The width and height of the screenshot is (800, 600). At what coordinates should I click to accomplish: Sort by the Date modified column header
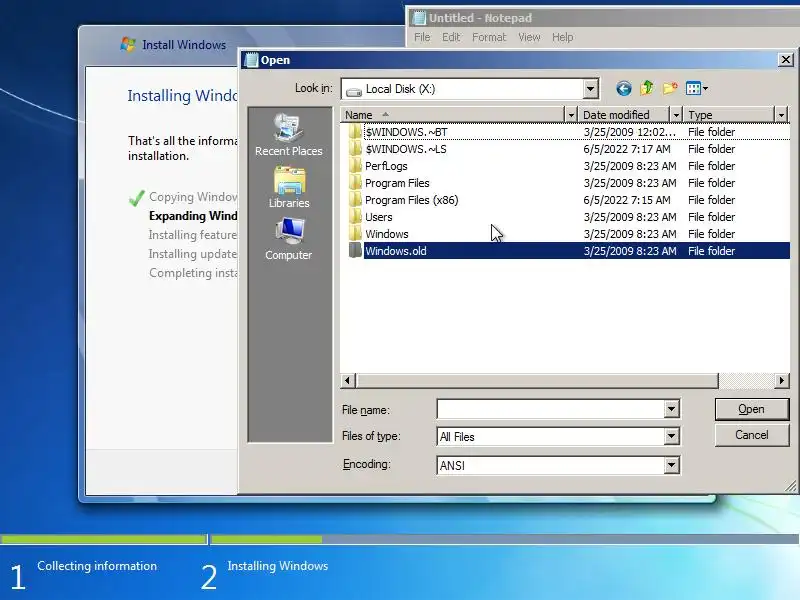coord(624,115)
